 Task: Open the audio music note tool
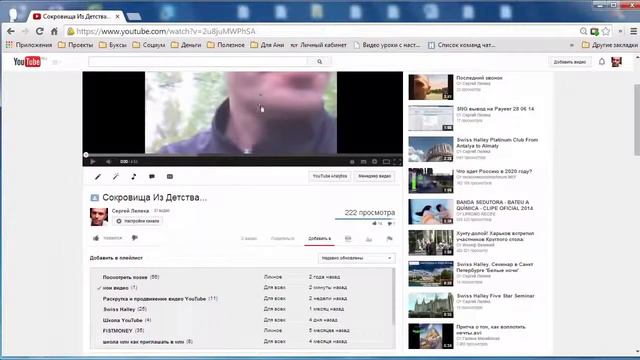[133, 176]
